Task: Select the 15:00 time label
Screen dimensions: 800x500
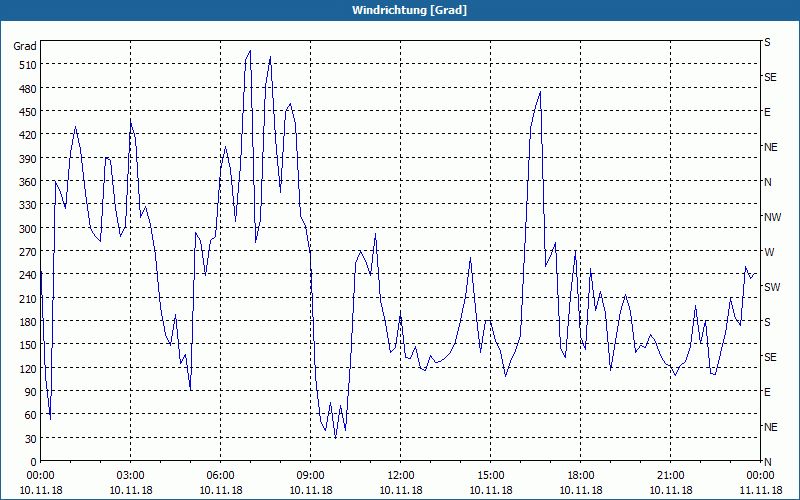Action: pyautogui.click(x=491, y=476)
